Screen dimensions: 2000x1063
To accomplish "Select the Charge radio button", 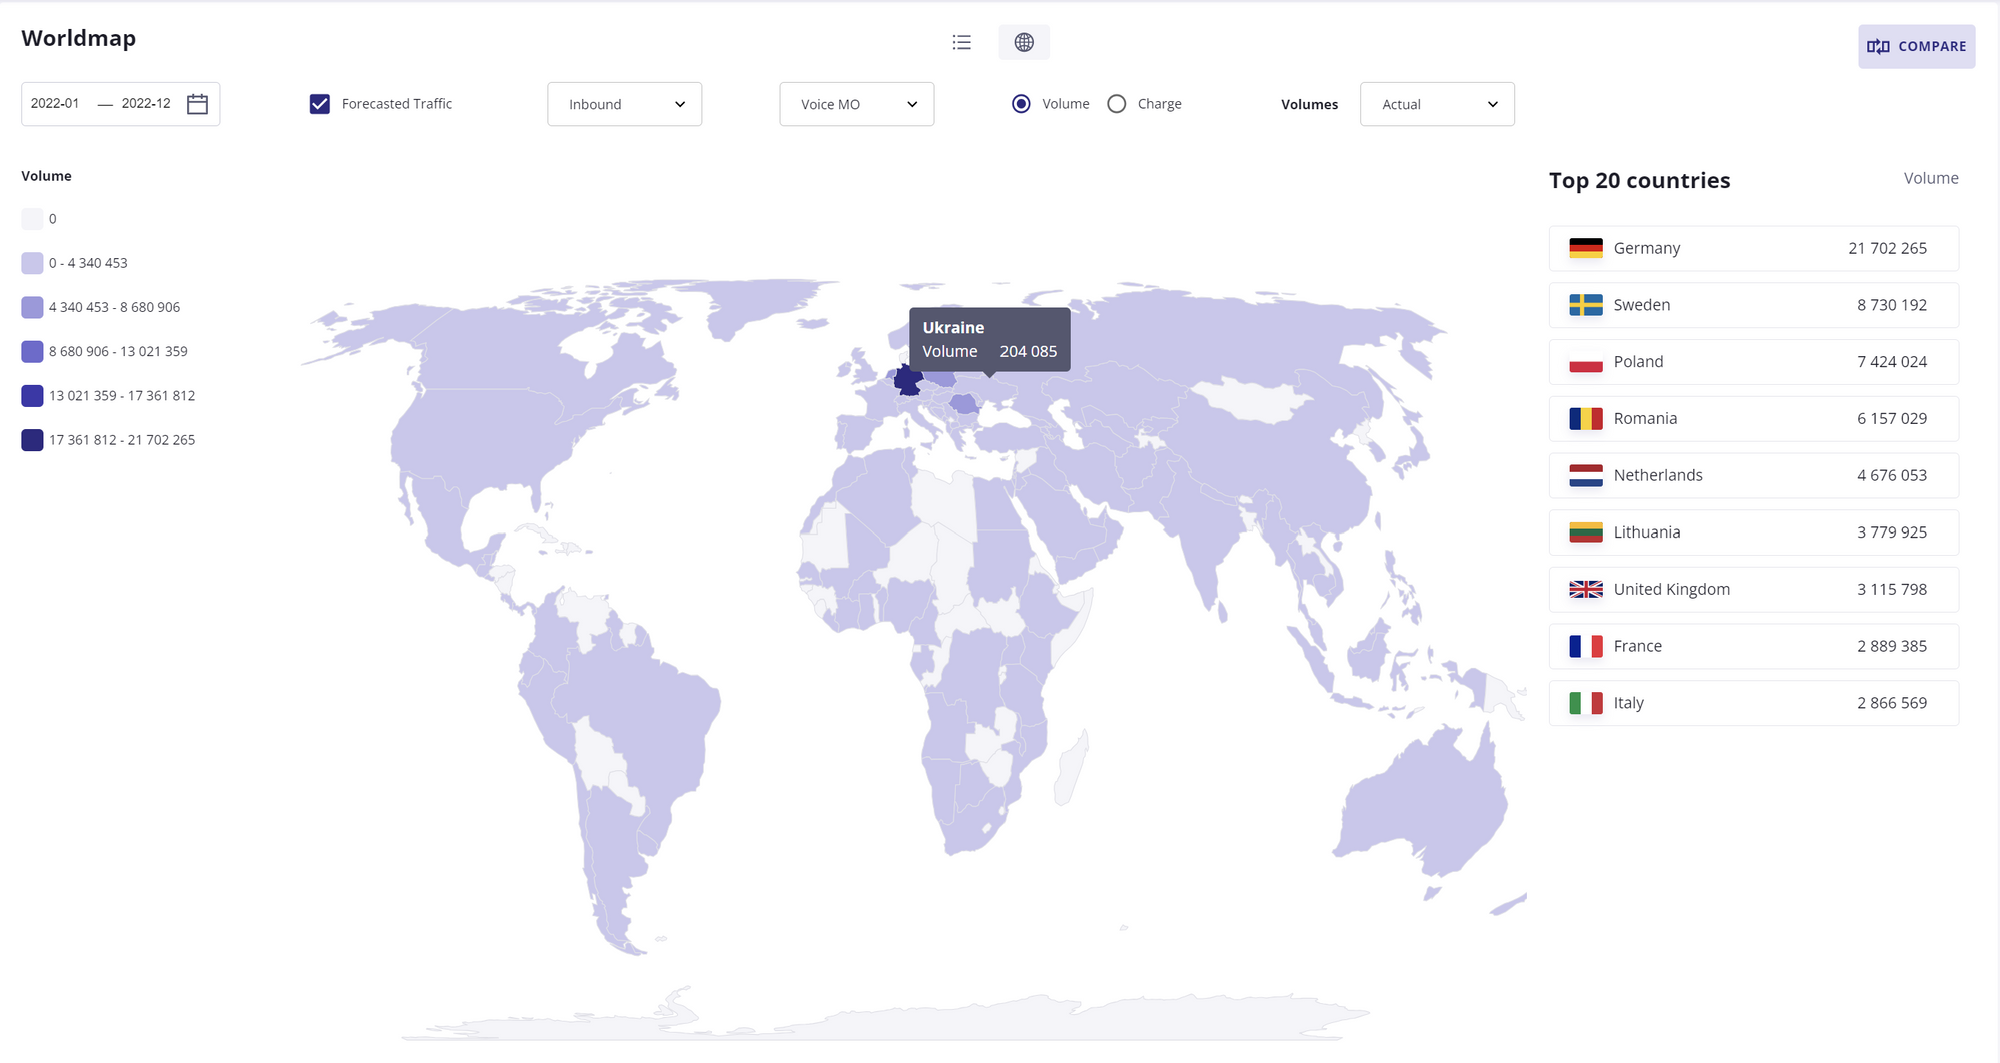I will [1117, 104].
